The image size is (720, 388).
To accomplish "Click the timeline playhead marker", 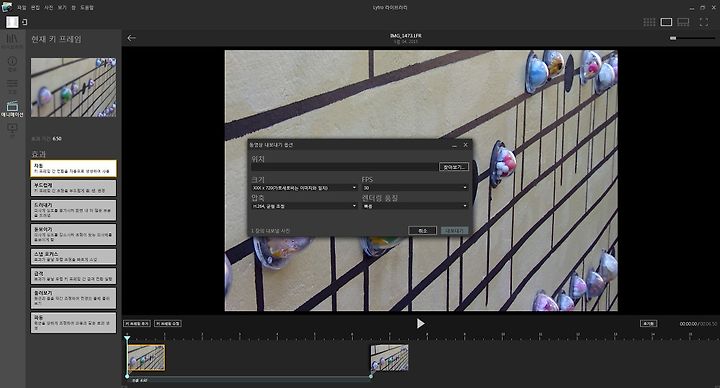I will (x=127, y=338).
